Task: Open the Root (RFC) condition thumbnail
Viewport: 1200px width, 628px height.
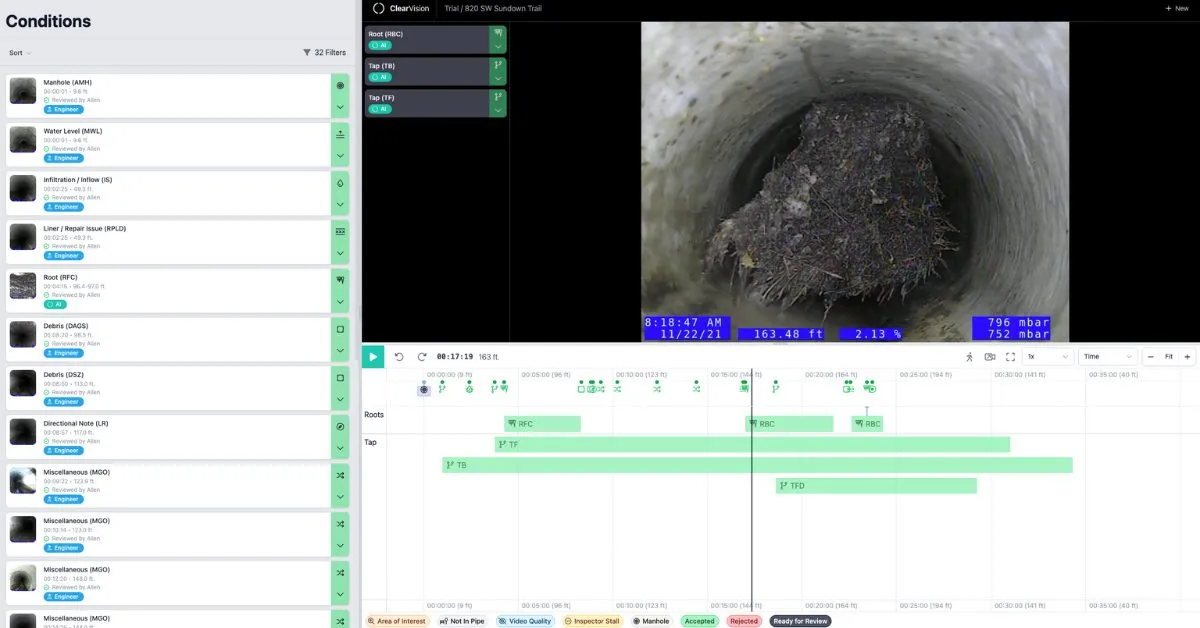Action: pos(23,286)
